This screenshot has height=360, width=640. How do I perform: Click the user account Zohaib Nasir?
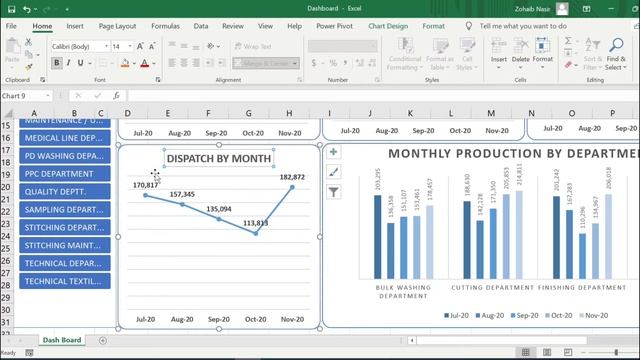pyautogui.click(x=532, y=9)
